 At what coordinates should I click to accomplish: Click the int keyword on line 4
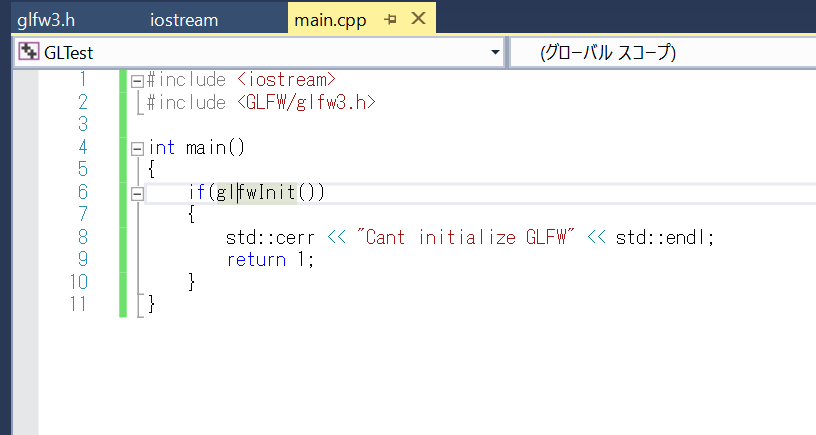[x=162, y=147]
